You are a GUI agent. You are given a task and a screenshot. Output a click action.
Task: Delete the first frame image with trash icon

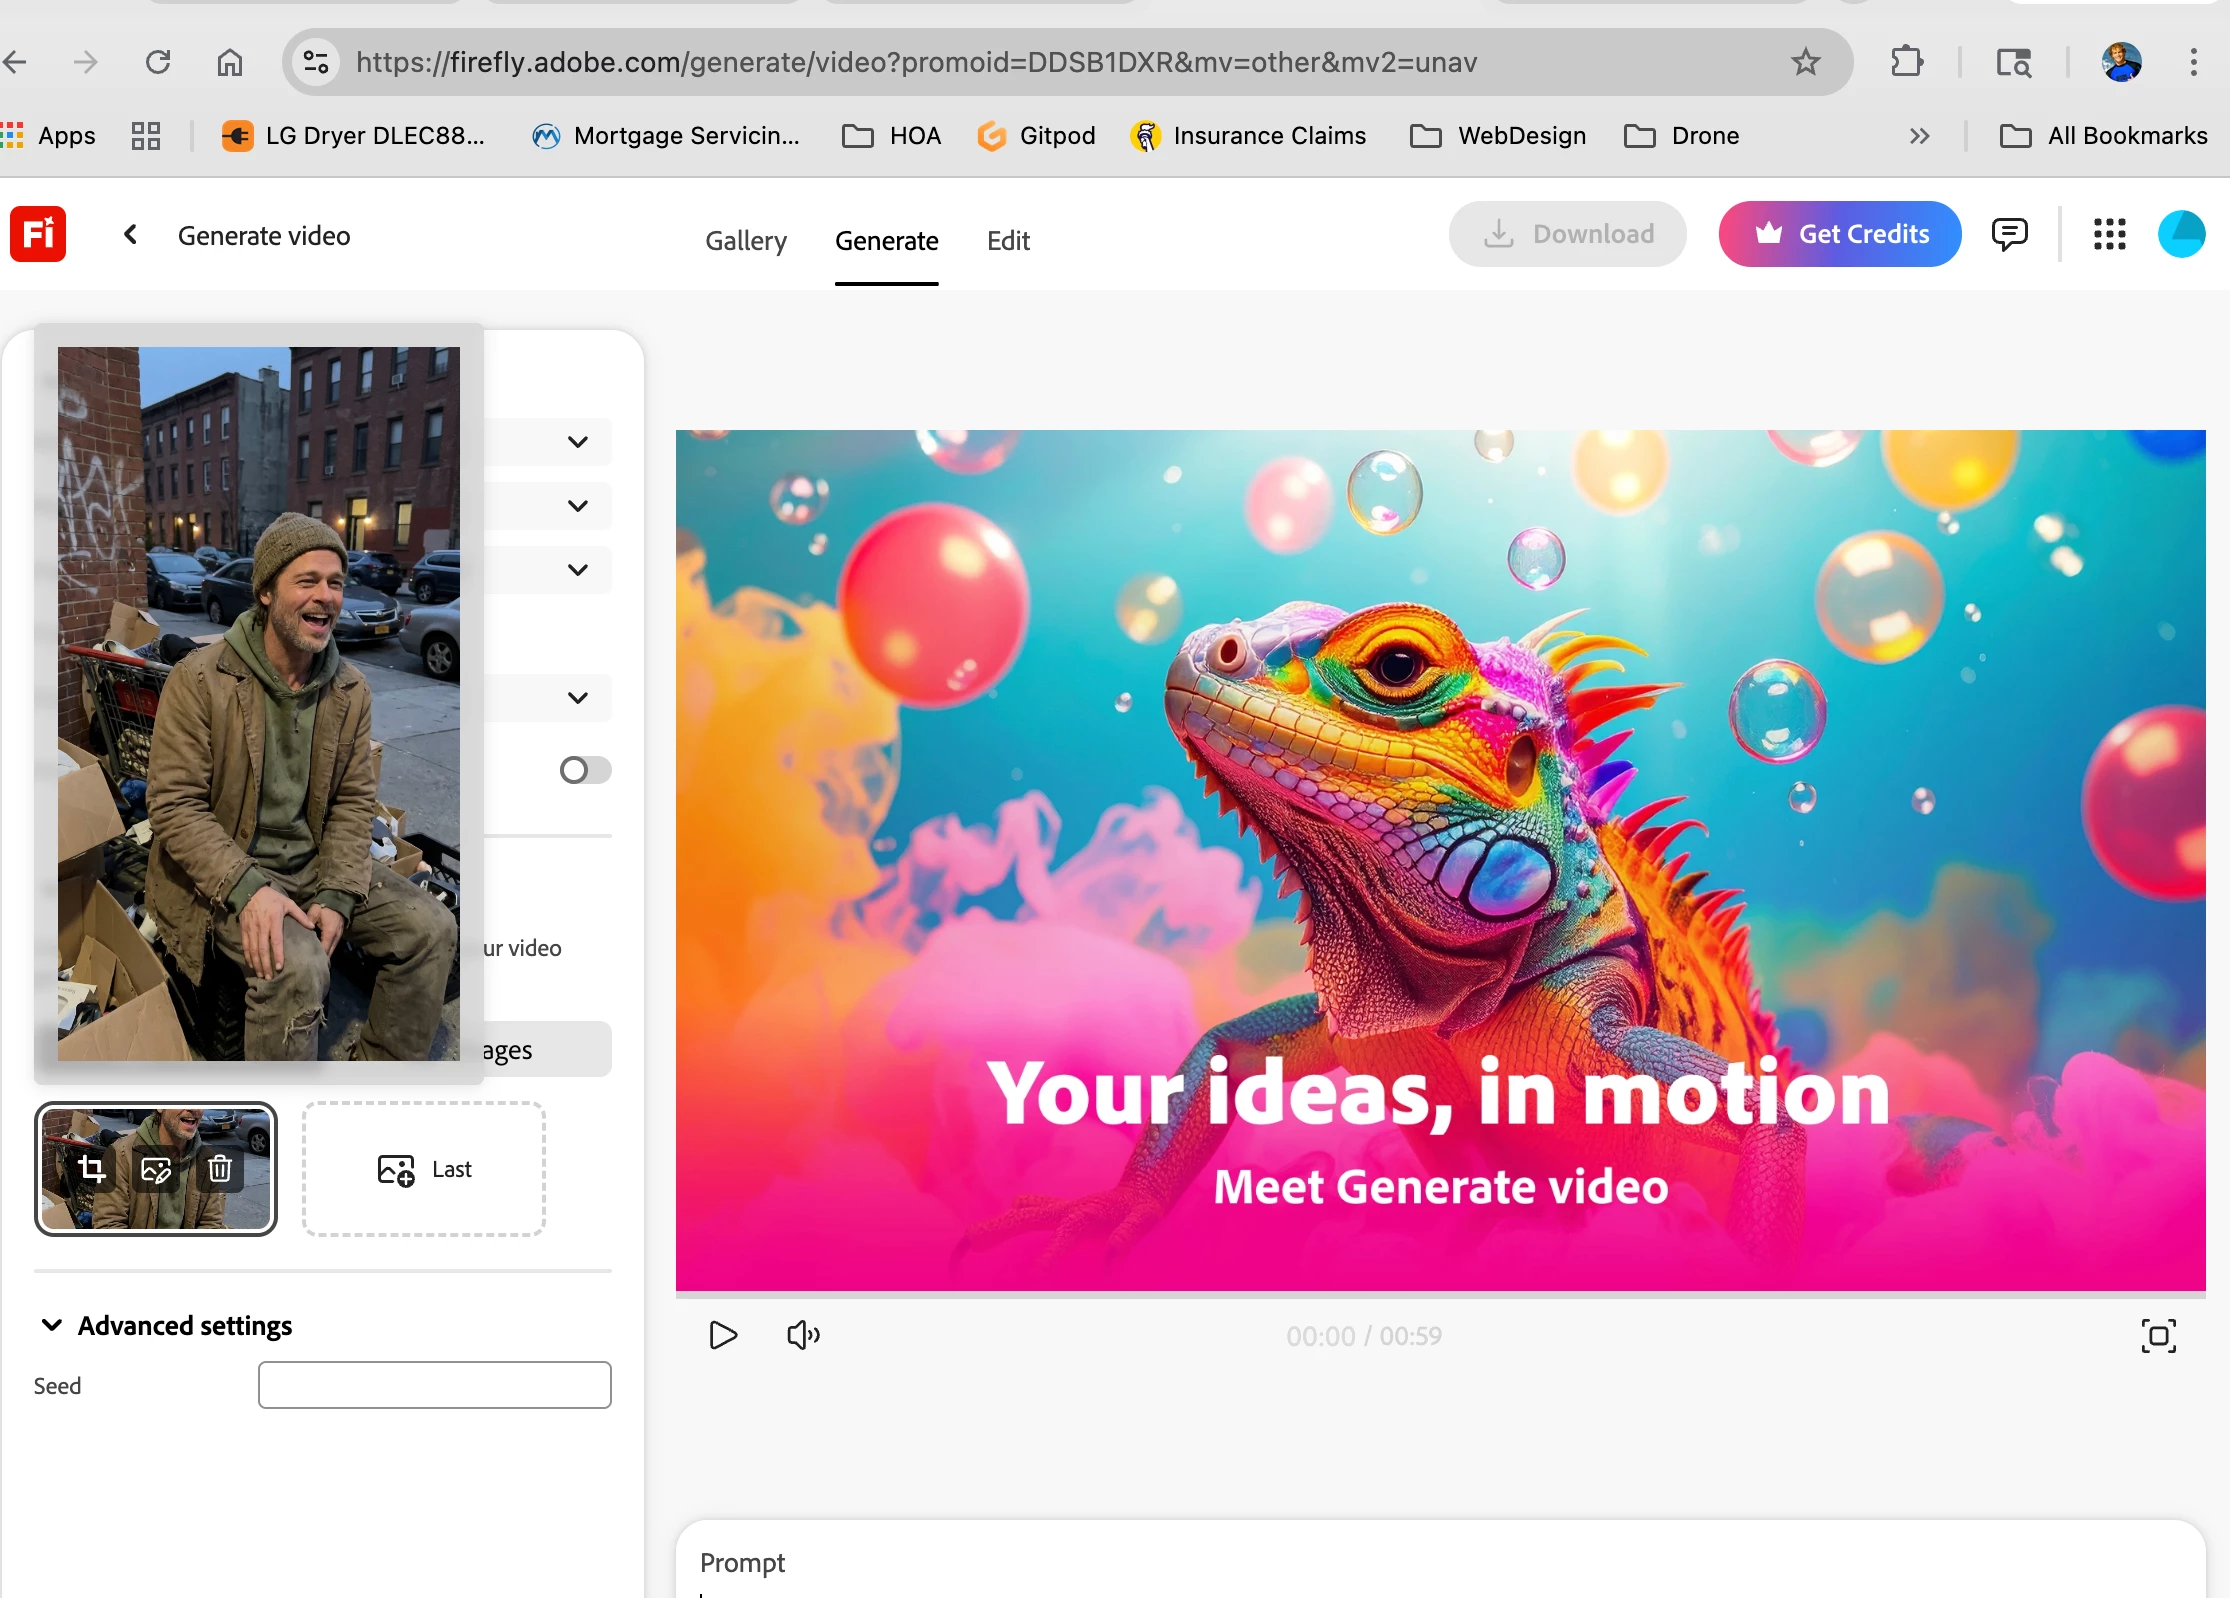pos(220,1168)
